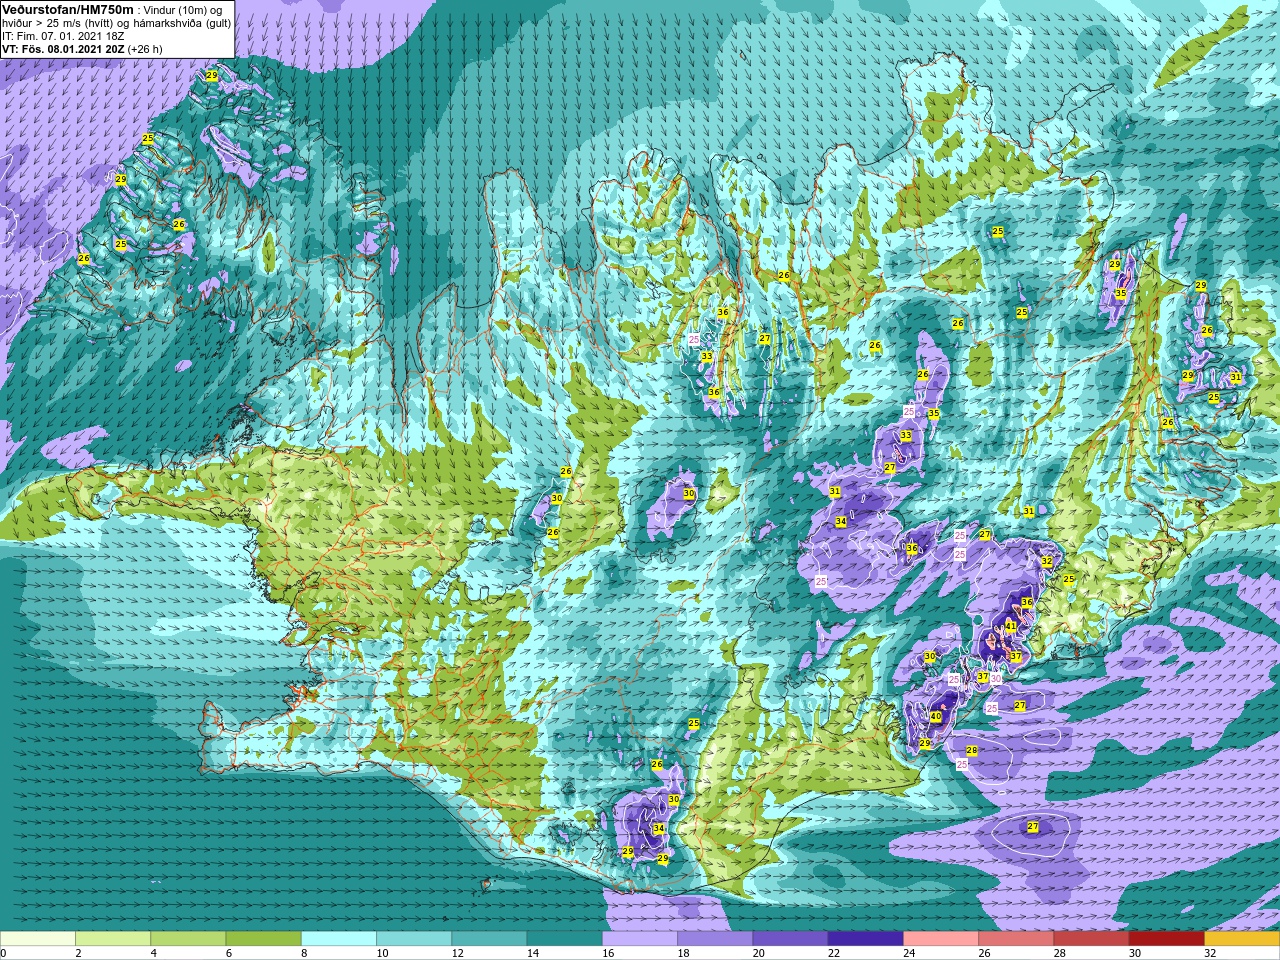Click the 10–12 m/s light teal legend swatch
1280x960 pixels.
point(414,939)
